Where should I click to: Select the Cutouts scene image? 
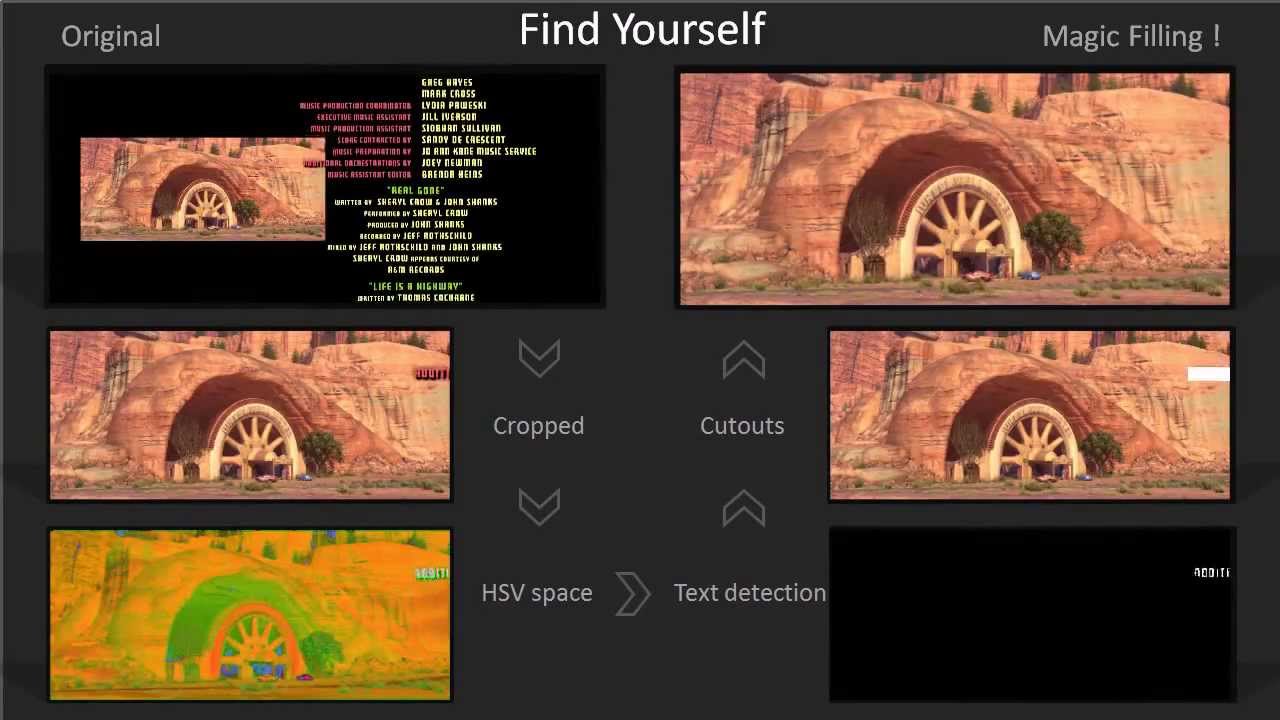(1031, 414)
